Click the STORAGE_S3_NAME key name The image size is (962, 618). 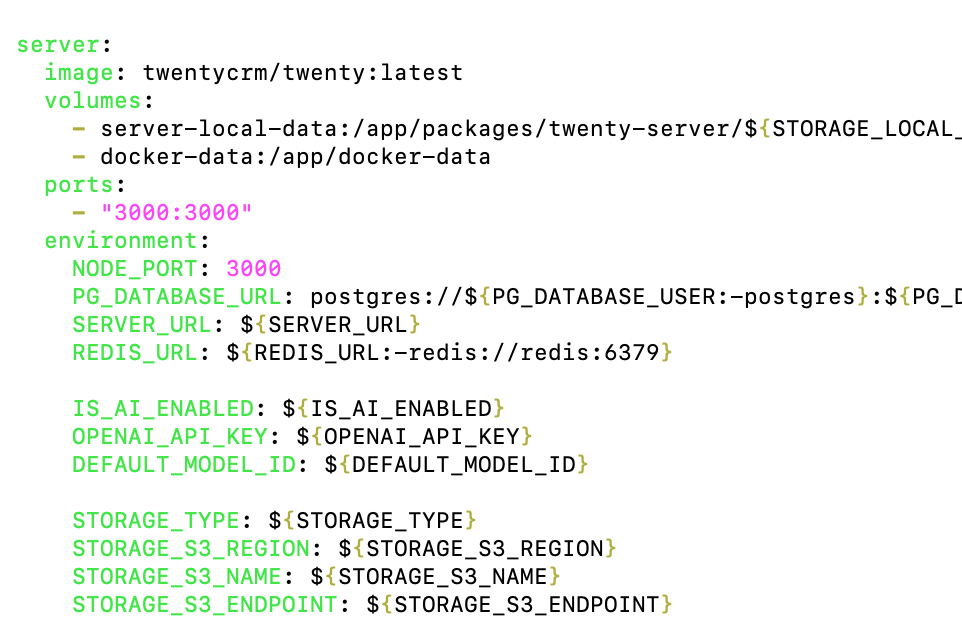[177, 577]
